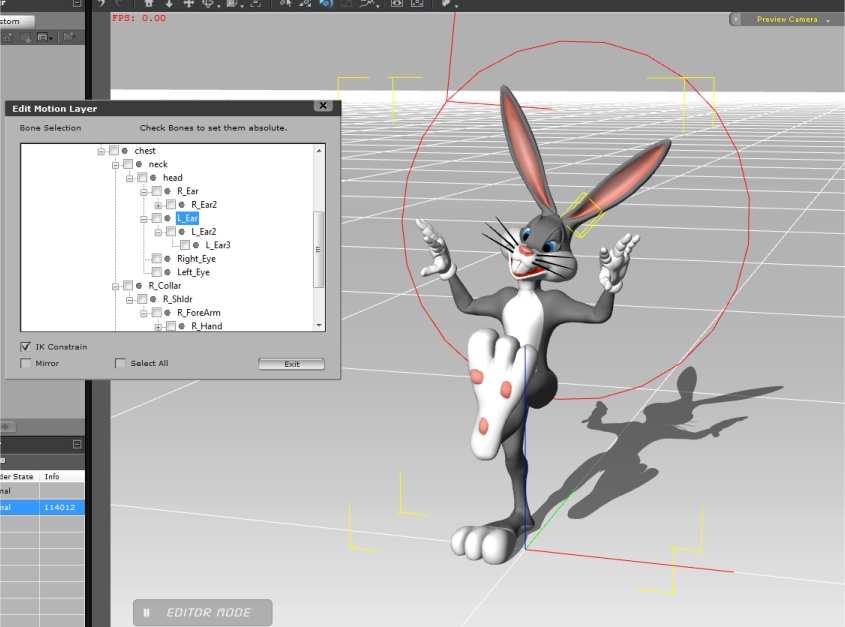The height and width of the screenshot is (627, 845).
Task: Select the L_Ear3 bone label
Action: point(218,245)
